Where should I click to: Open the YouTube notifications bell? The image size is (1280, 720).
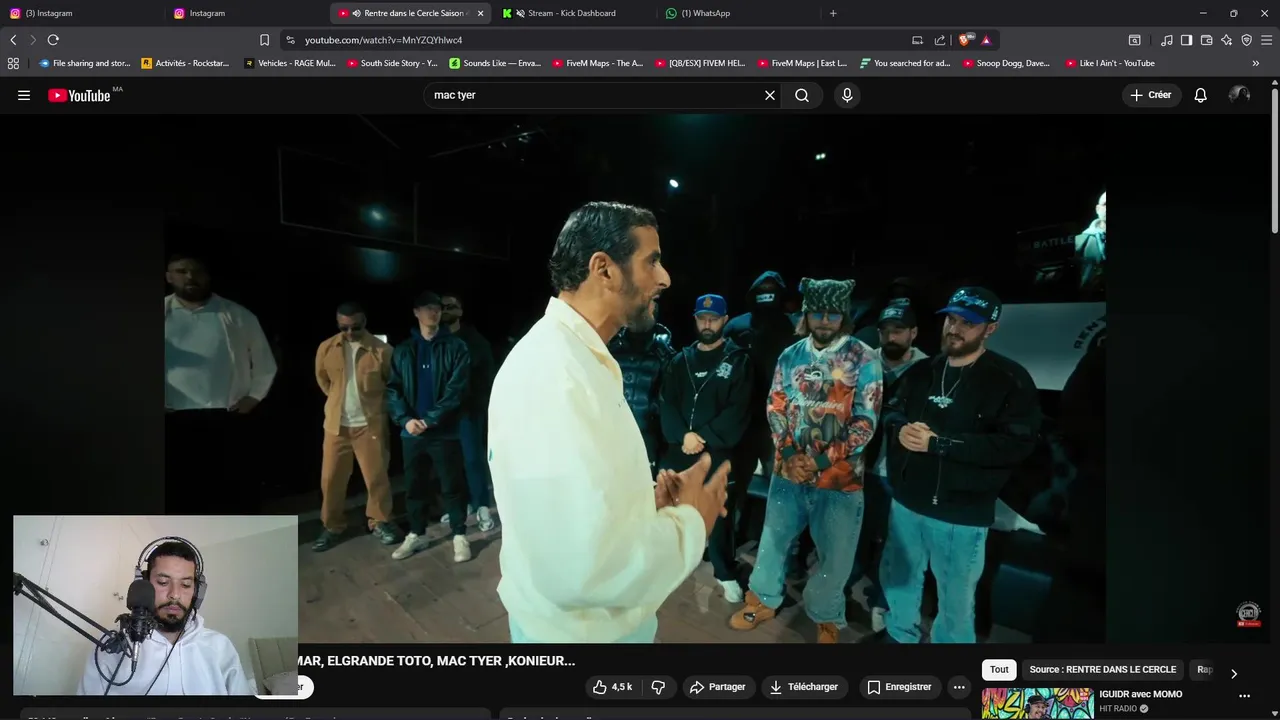tap(1201, 95)
